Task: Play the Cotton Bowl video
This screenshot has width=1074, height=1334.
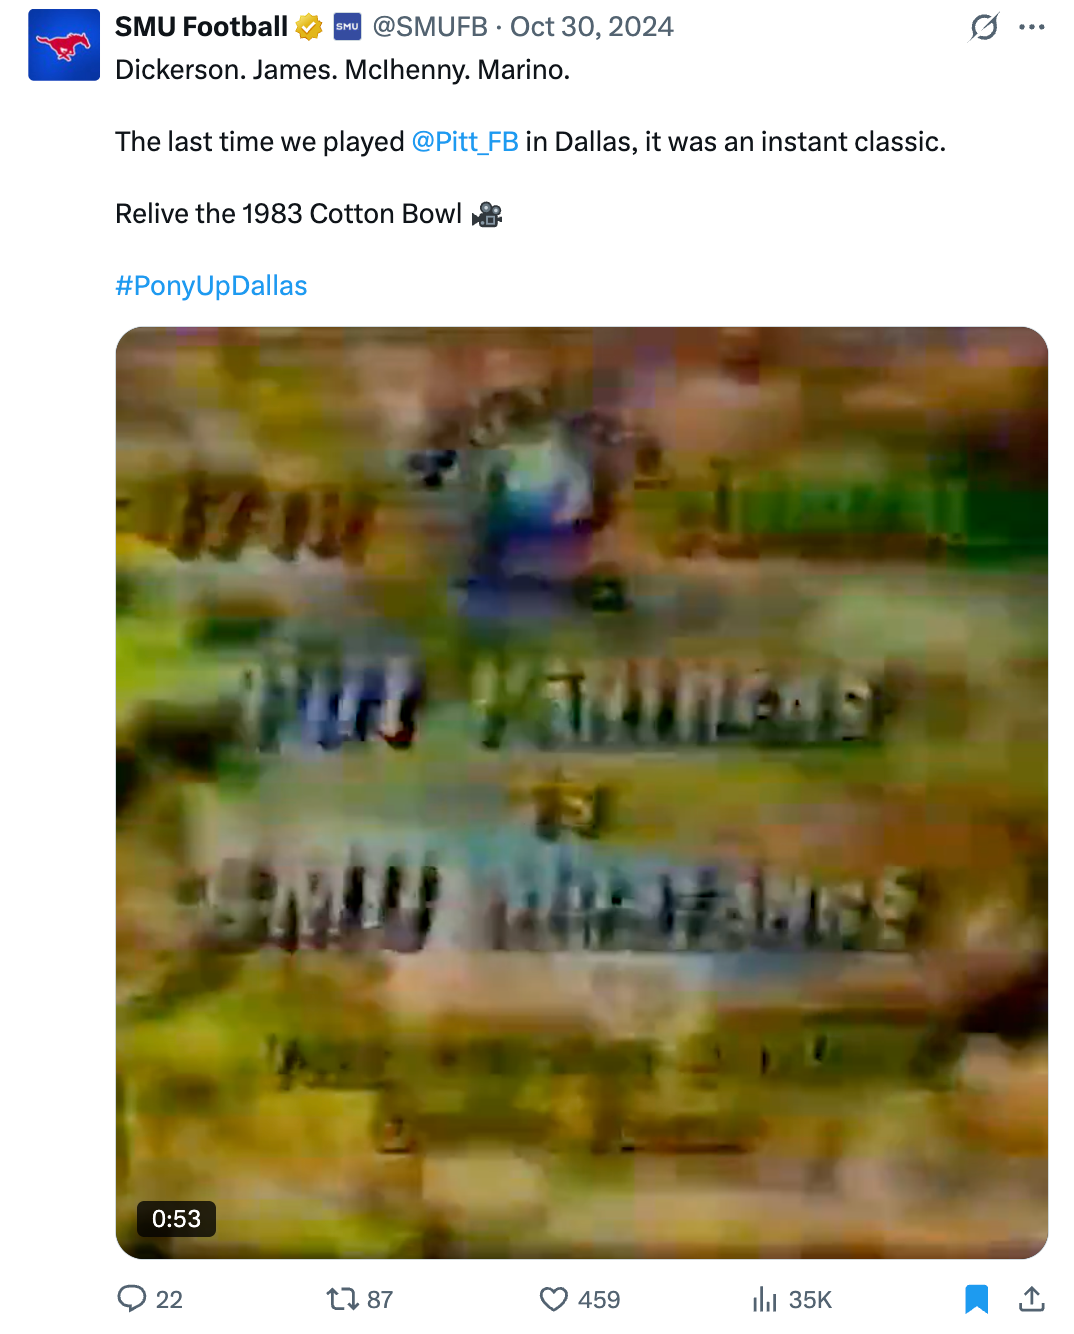Action: click(582, 793)
